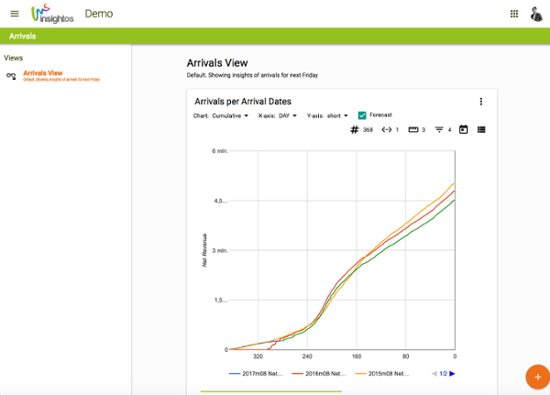Viewport: 550px width, 395px height.
Task: Click the orange plus add button
Action: click(x=538, y=377)
